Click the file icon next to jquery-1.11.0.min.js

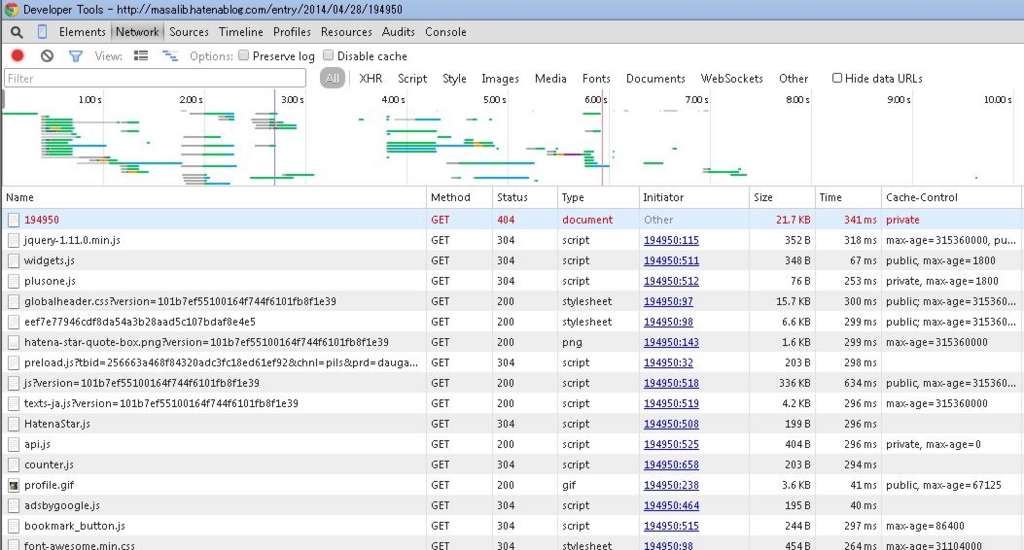pos(14,240)
